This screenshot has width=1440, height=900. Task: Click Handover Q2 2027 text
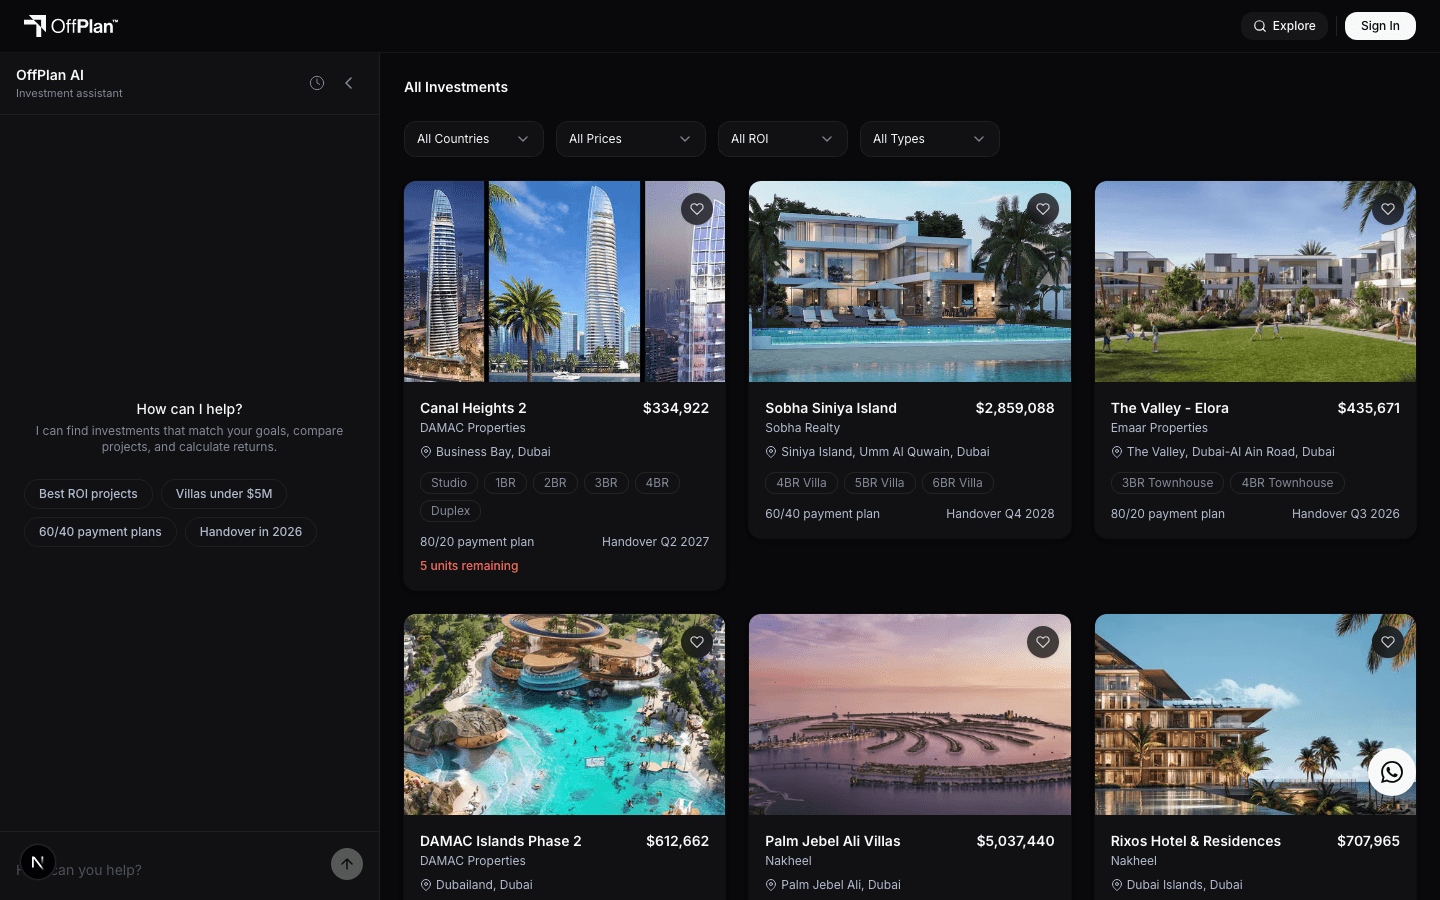coord(656,542)
